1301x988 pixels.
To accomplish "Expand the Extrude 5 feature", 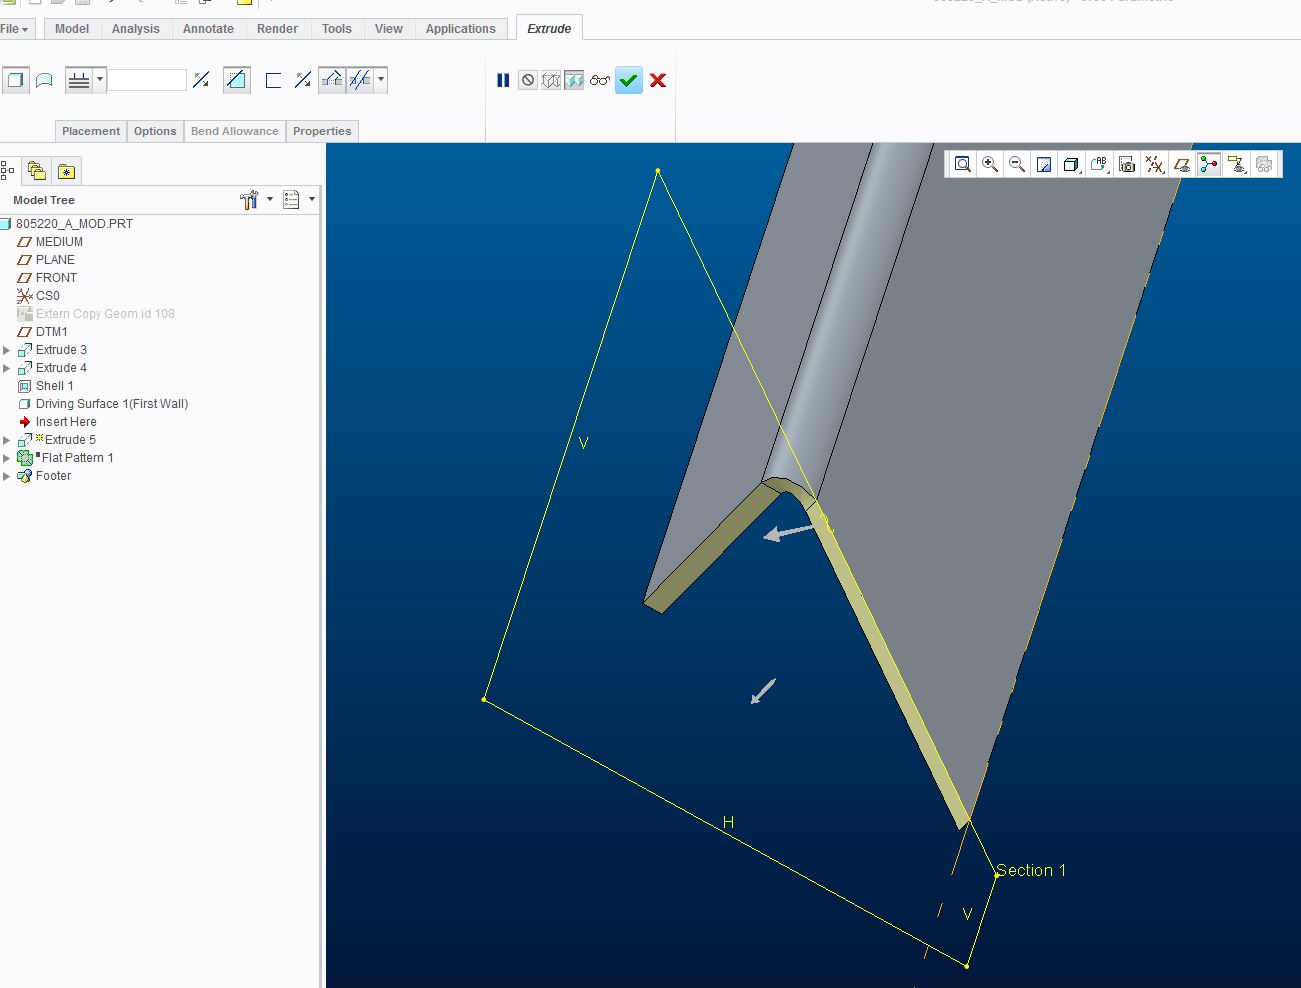I will 7,440.
